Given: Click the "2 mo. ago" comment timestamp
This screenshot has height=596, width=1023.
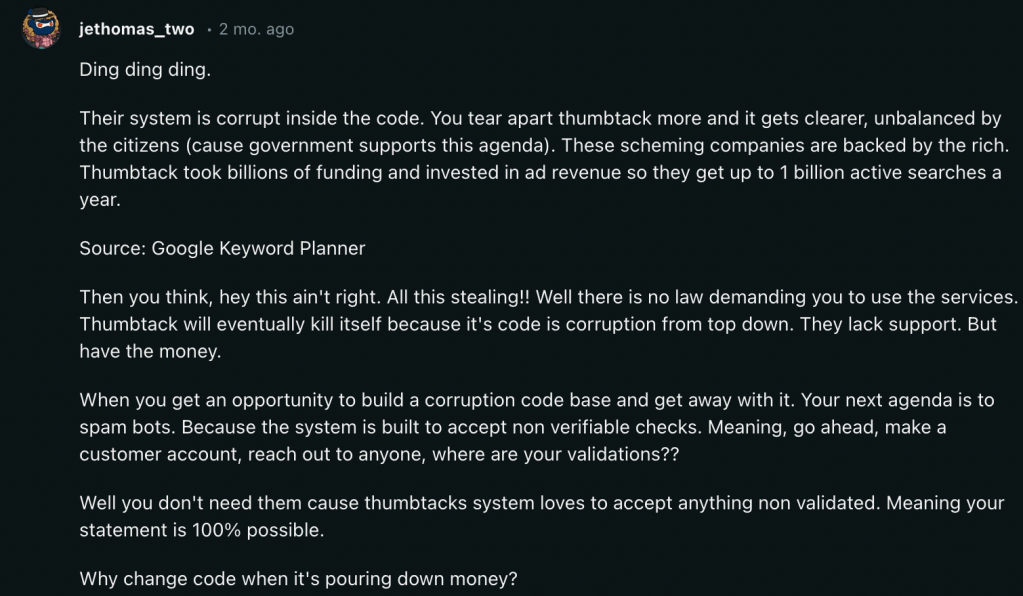Looking at the screenshot, I should click(256, 29).
